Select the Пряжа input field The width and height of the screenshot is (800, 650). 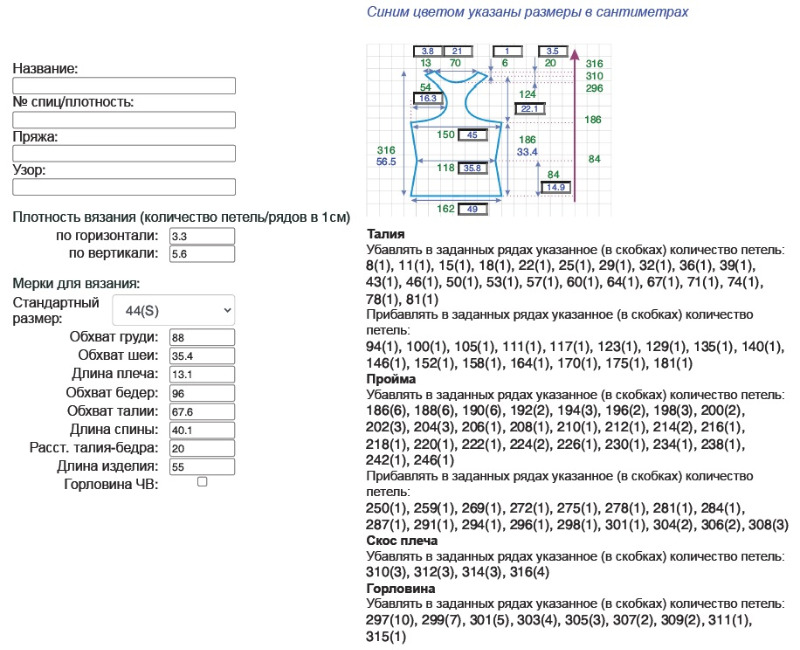124,154
